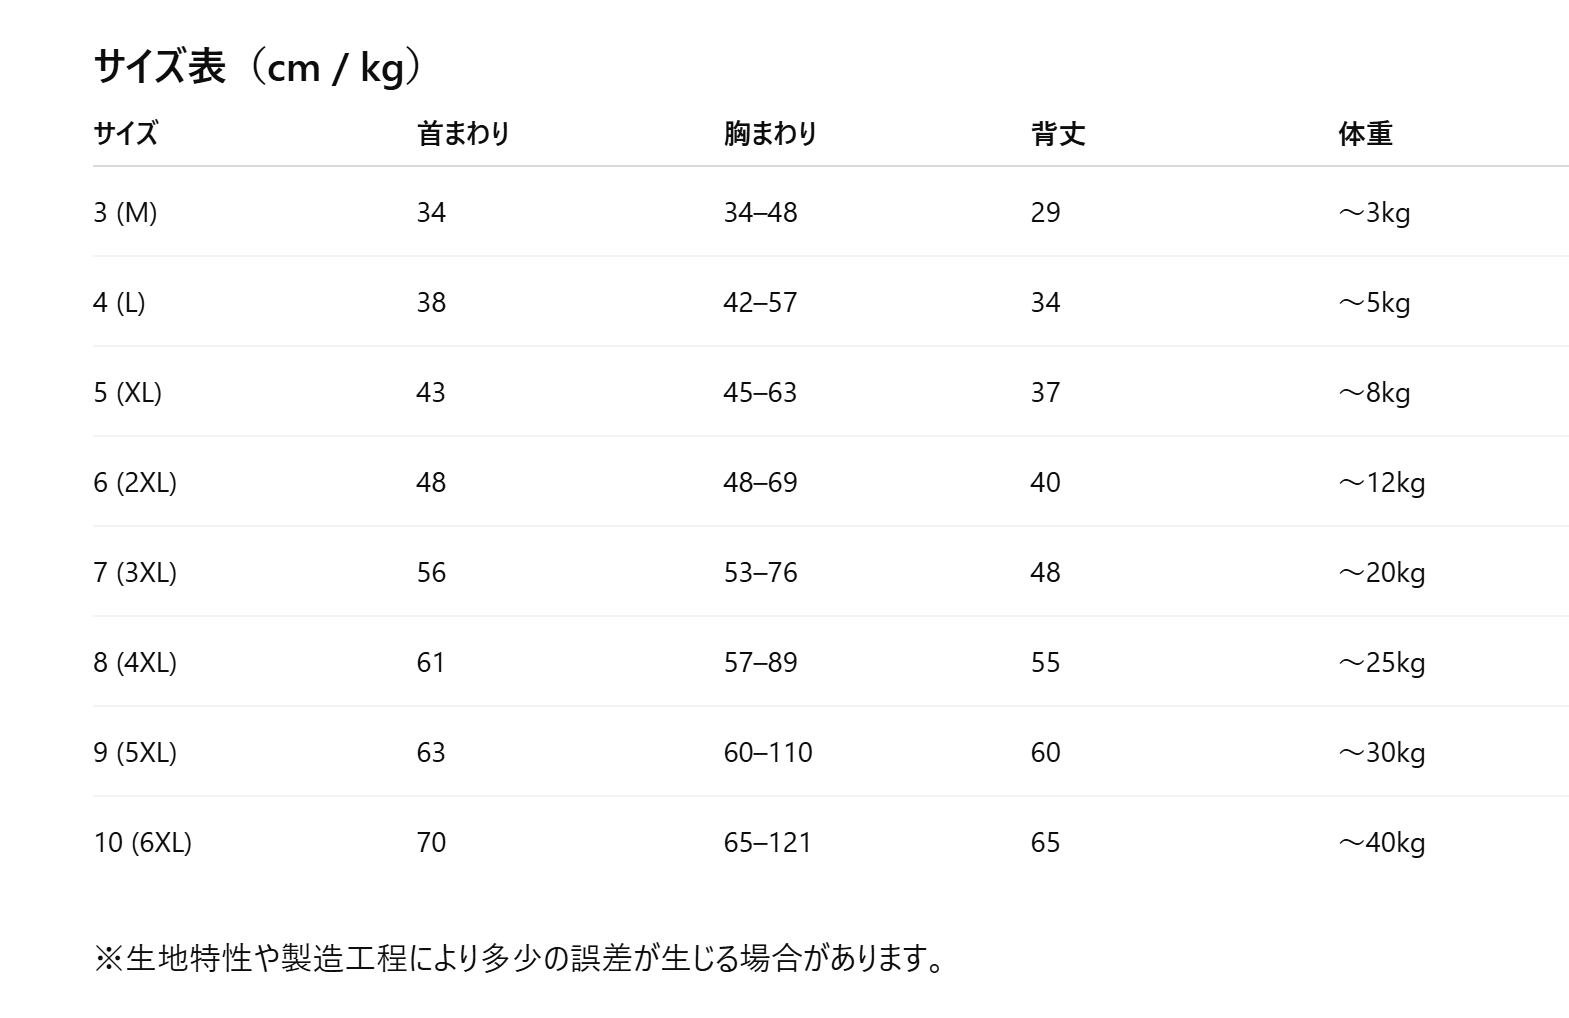
Task: Click the ～12kg weight value
Action: click(x=1381, y=482)
